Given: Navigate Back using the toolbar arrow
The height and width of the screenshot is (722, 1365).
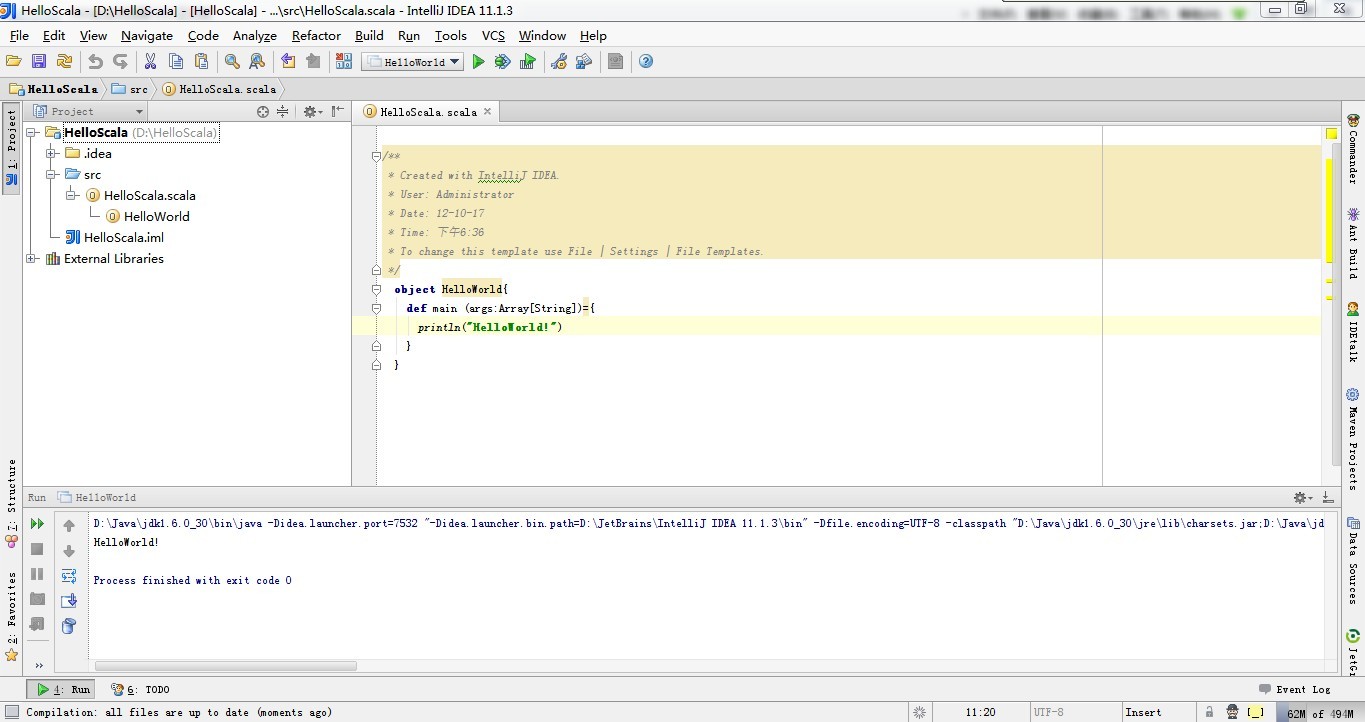Looking at the screenshot, I should pyautogui.click(x=288, y=62).
